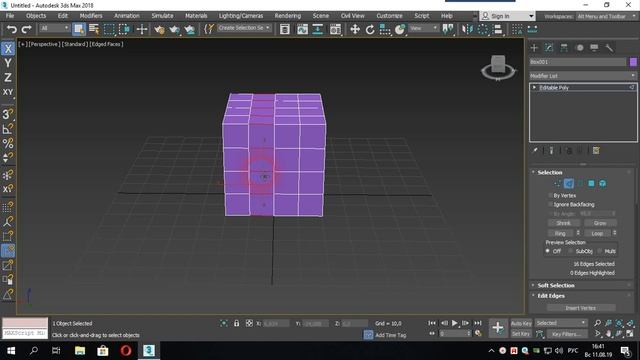The width and height of the screenshot is (640, 360).
Task: Open the Motion command panel
Action: [x=579, y=48]
